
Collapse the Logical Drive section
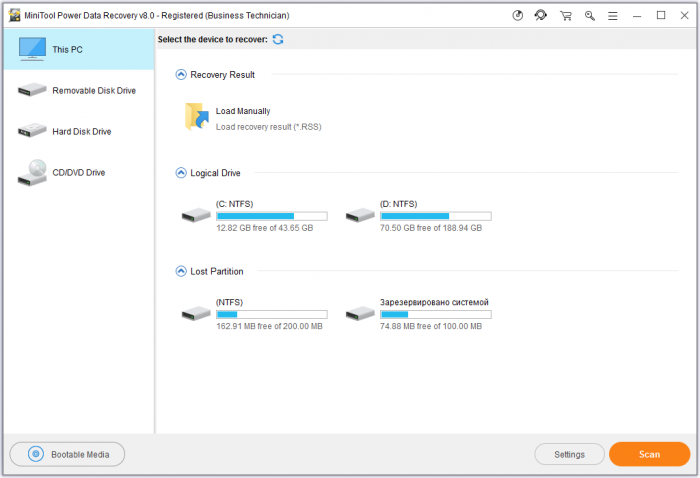tap(181, 173)
